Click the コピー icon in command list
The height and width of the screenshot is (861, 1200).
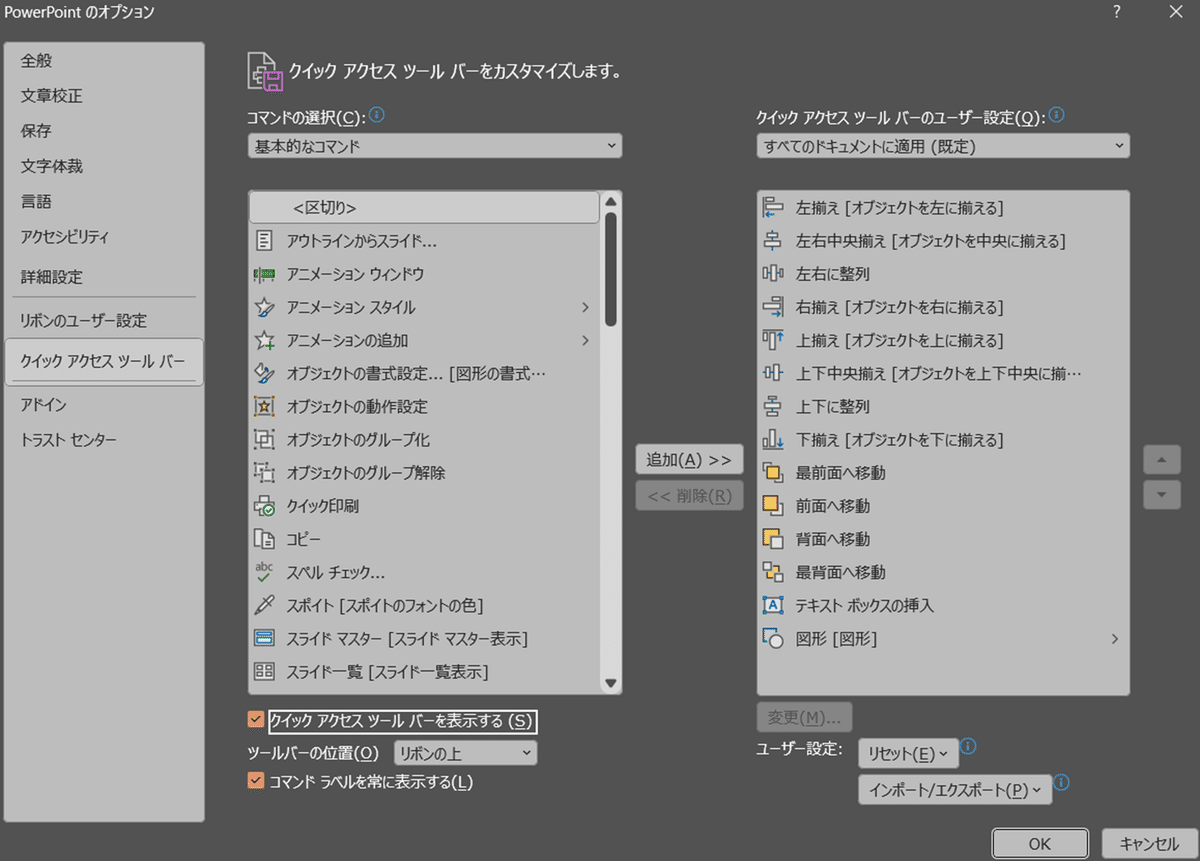coord(264,539)
